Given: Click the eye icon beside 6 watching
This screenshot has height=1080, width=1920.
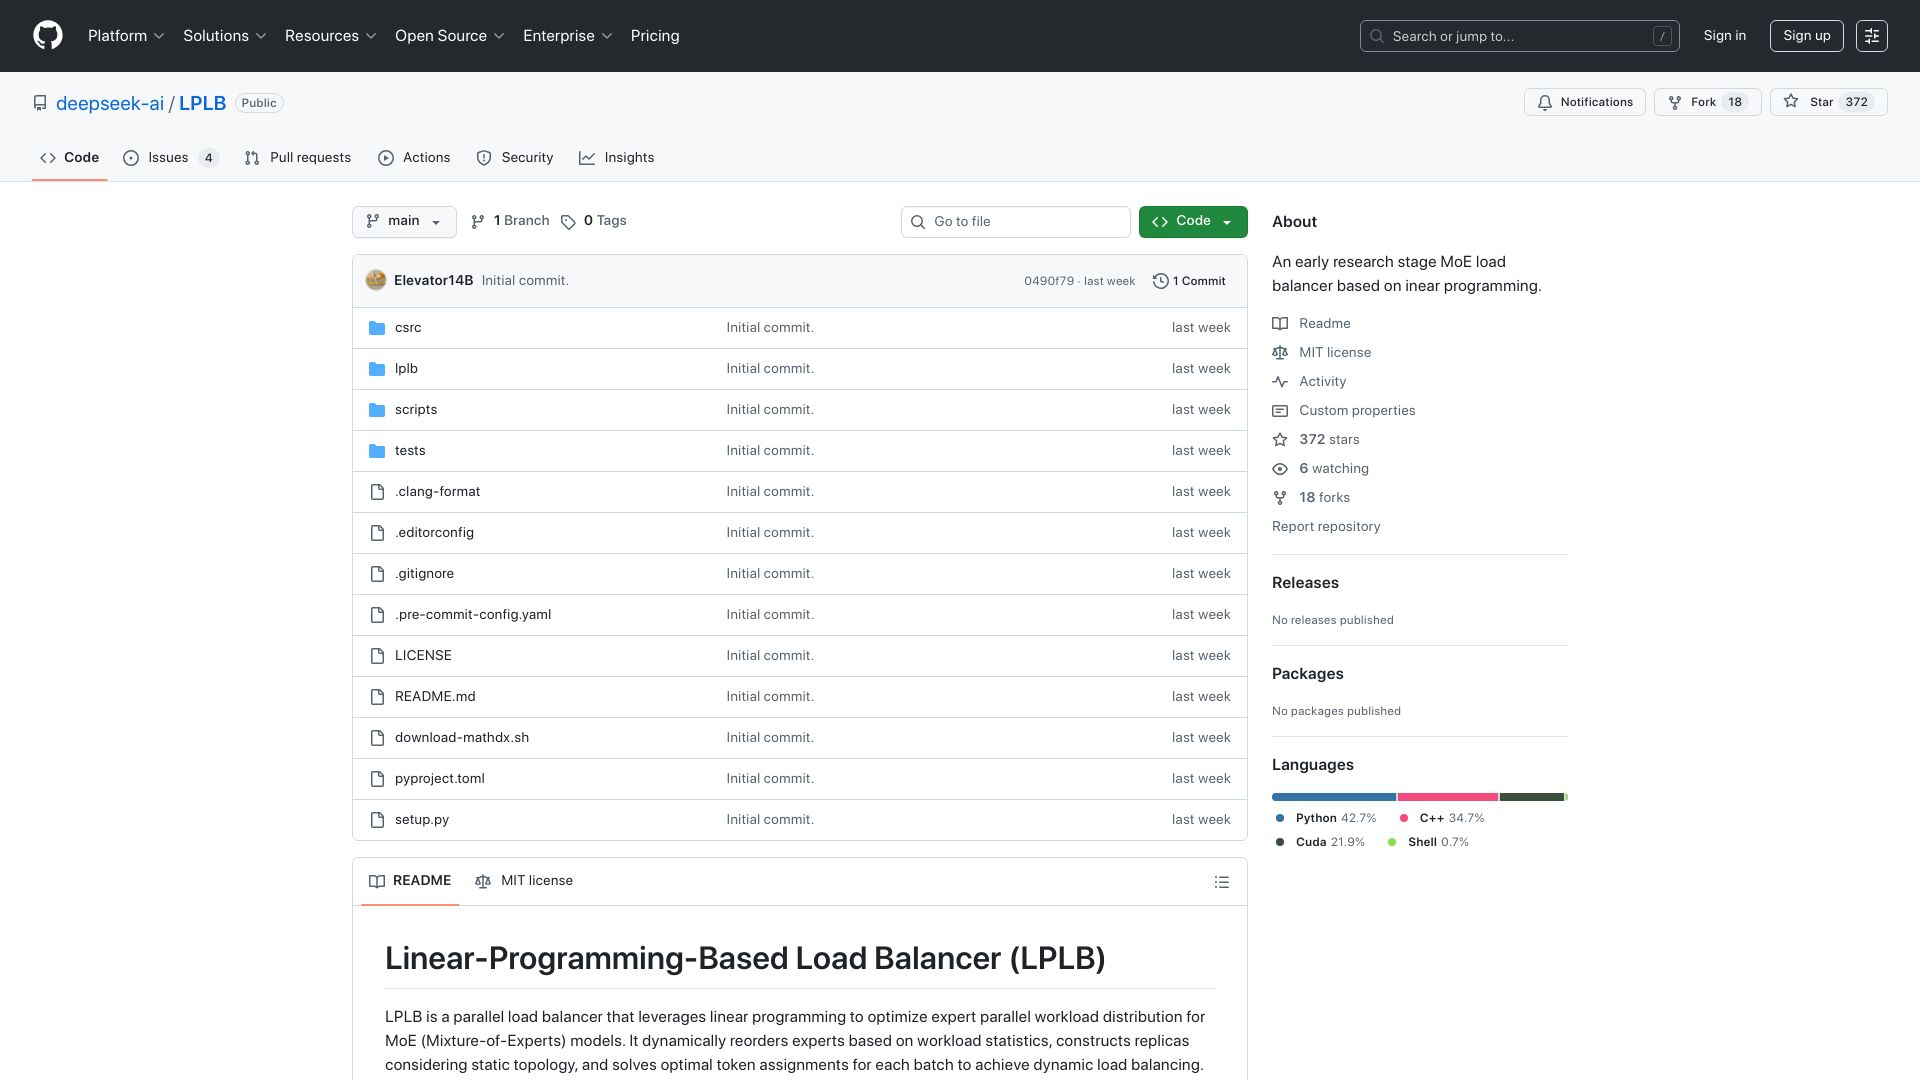Looking at the screenshot, I should [x=1280, y=469].
